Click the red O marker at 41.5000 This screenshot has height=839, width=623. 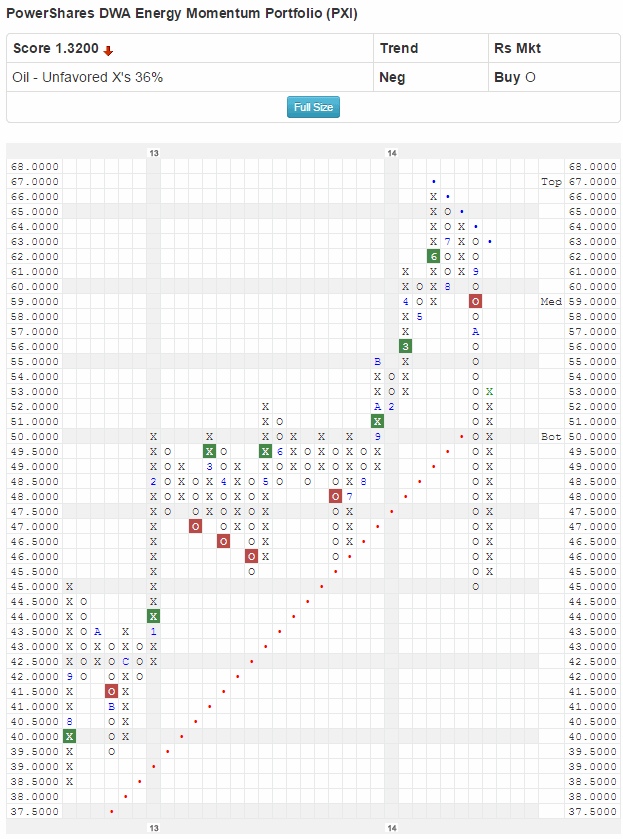tap(111, 691)
